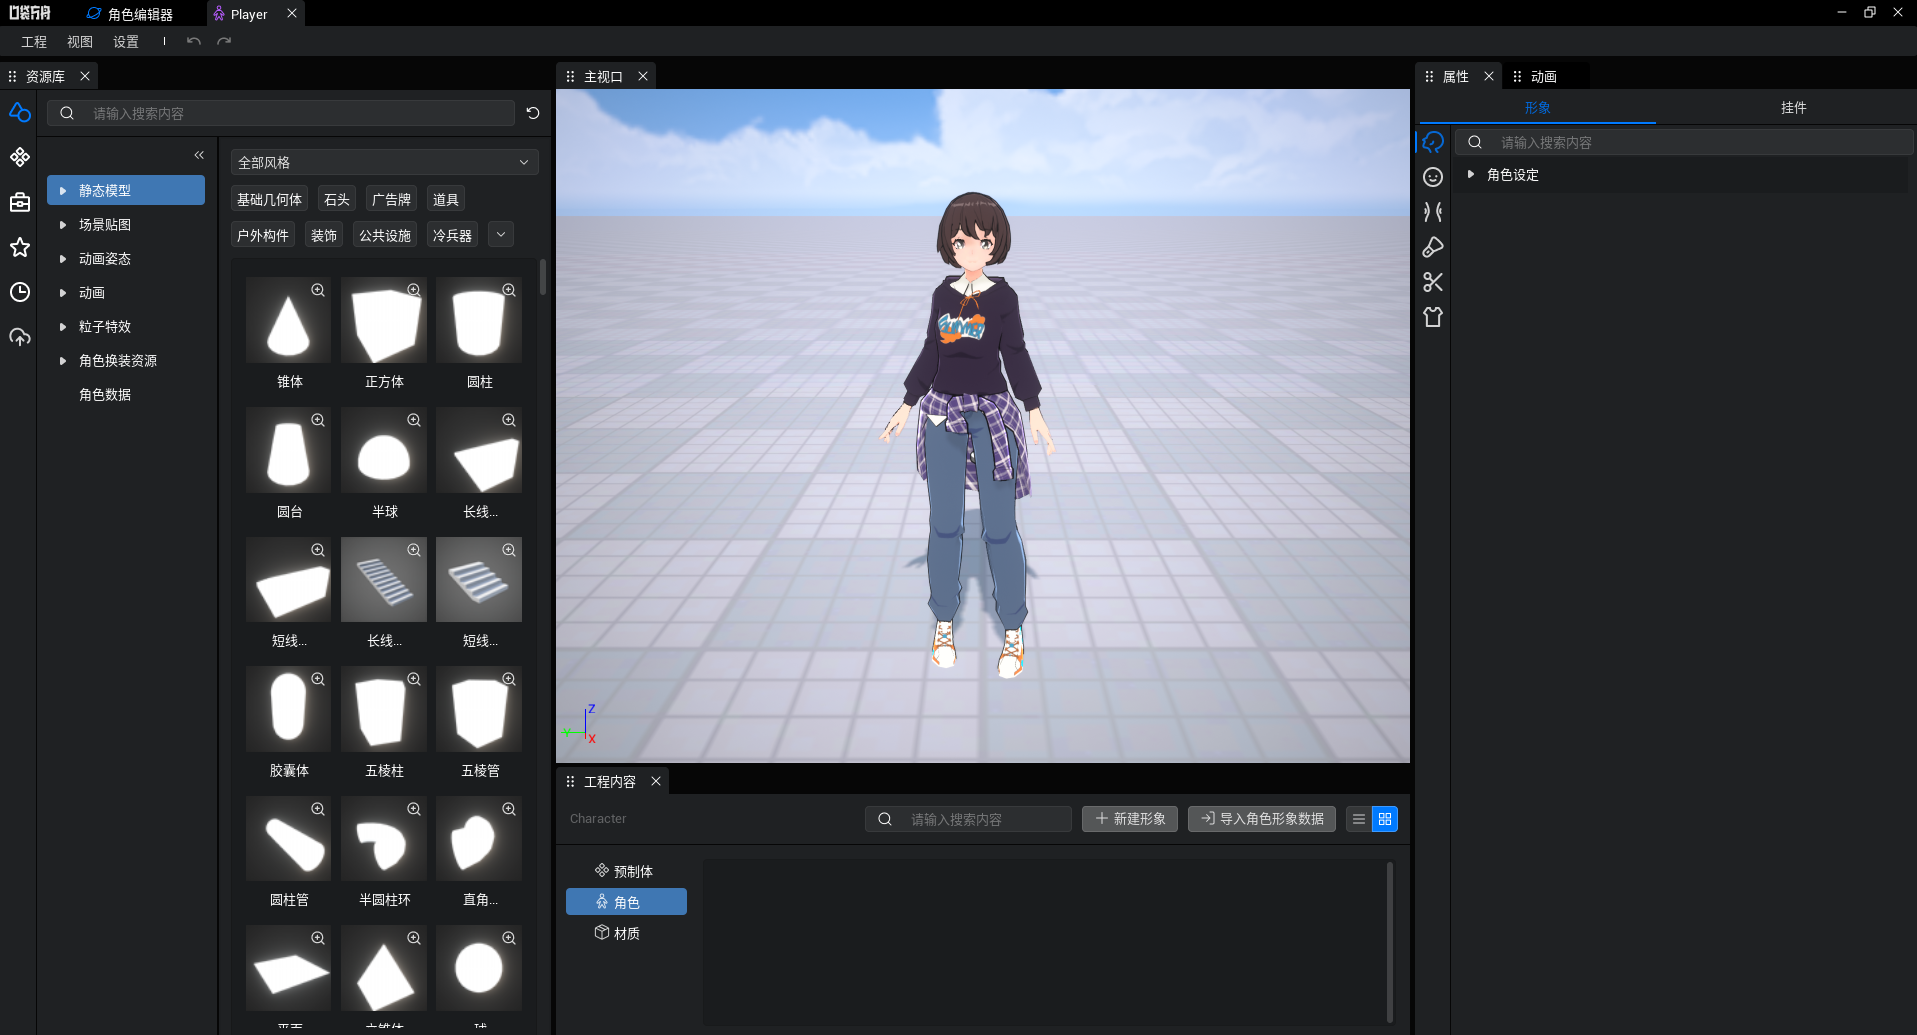Click the redo arrow in toolbar
The height and width of the screenshot is (1035, 1917).
click(x=224, y=41)
